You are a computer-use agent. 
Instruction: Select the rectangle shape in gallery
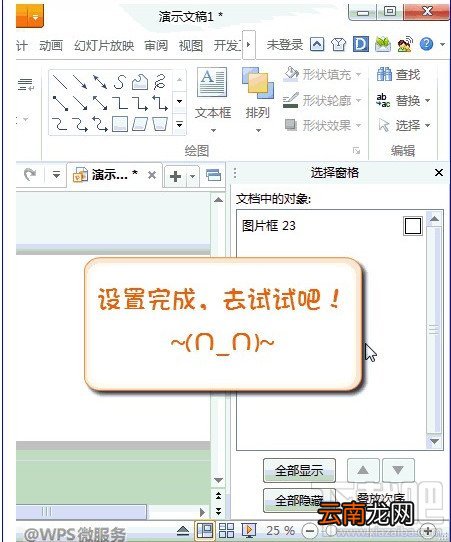[x=120, y=124]
